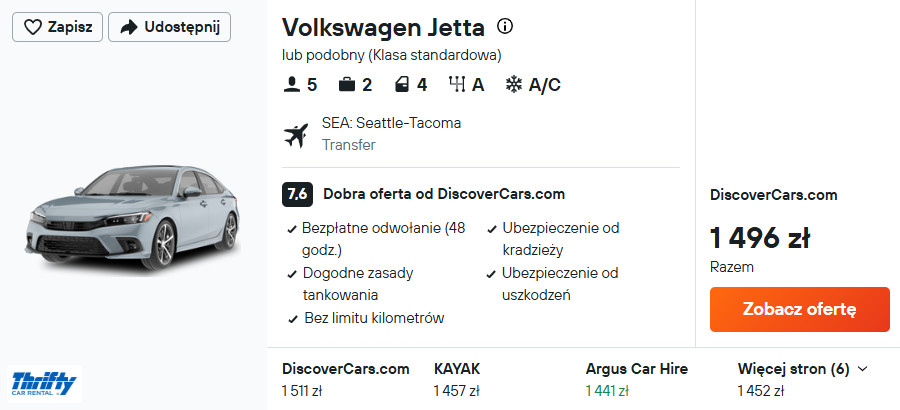The height and width of the screenshot is (410, 900).
Task: Click the car doors icon
Action: click(400, 84)
